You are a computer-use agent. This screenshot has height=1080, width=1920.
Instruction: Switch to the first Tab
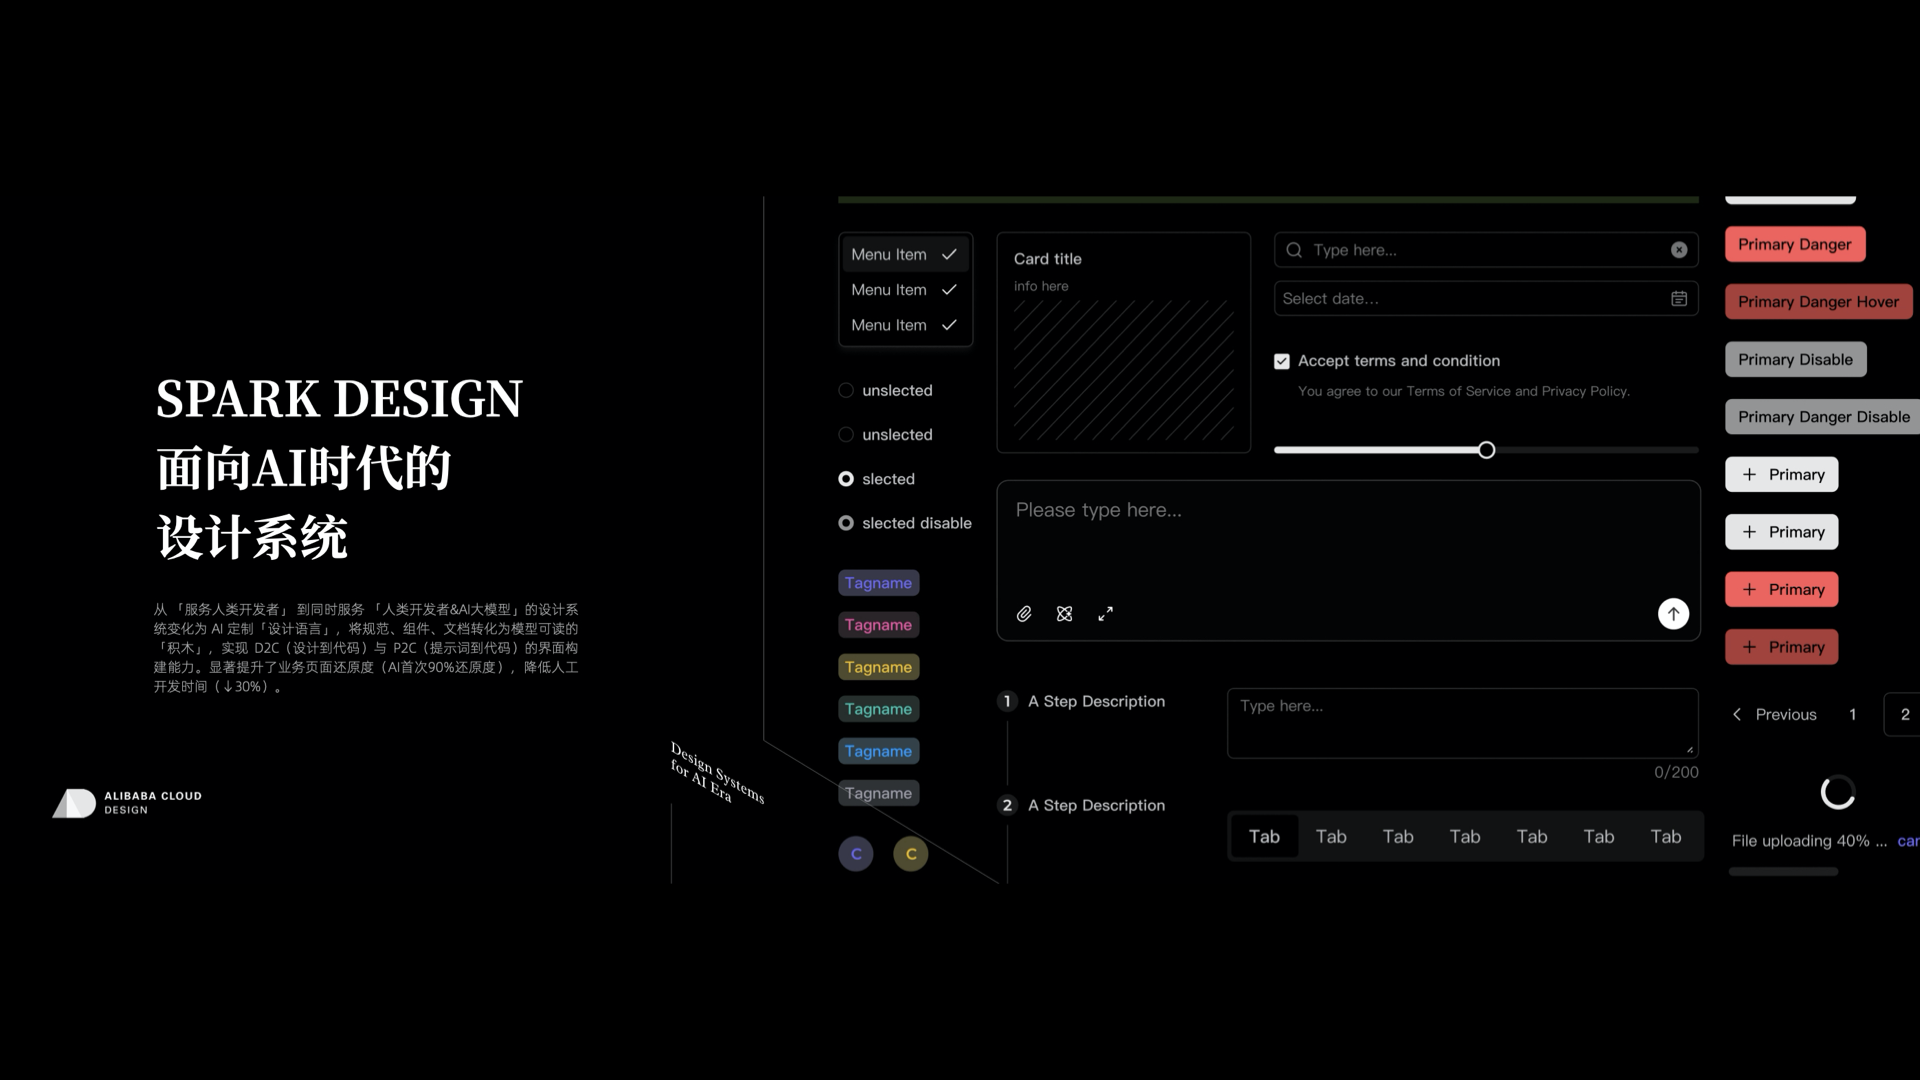pyautogui.click(x=1264, y=837)
